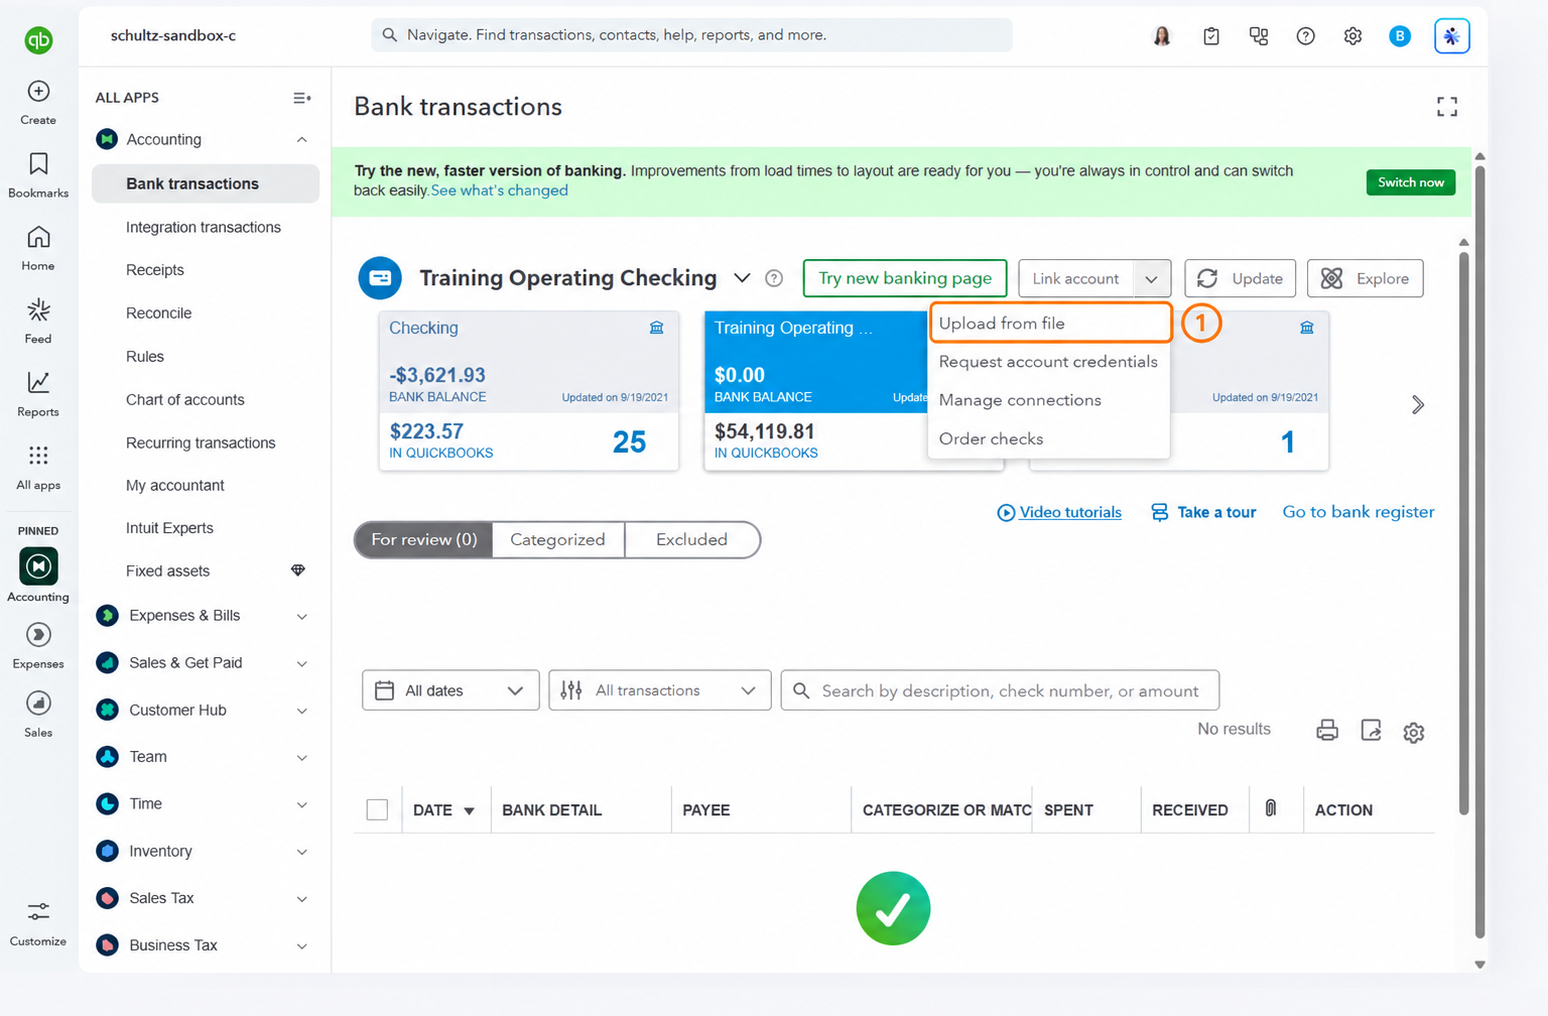Open the settings gear in top header
Image resolution: width=1548 pixels, height=1016 pixels.
[1352, 36]
